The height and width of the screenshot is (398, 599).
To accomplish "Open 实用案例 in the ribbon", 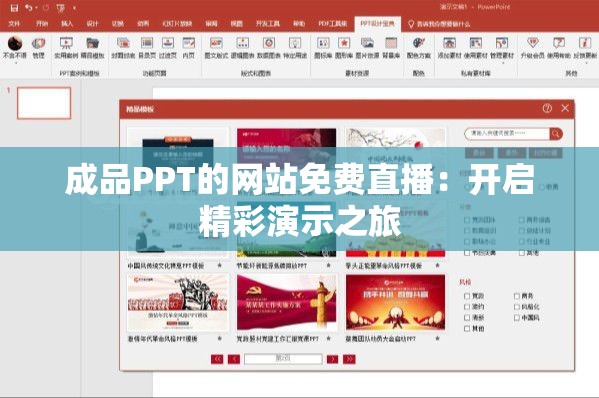I will click(x=66, y=48).
